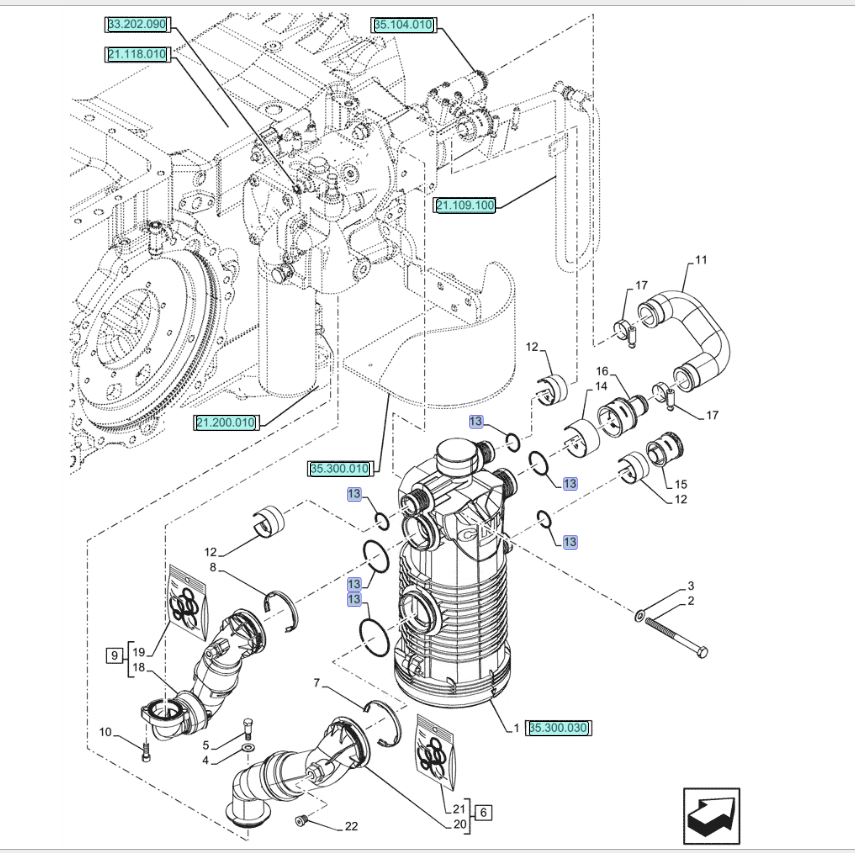Open reference link 35.104.010
Screen dimensions: 855x853
point(404,25)
